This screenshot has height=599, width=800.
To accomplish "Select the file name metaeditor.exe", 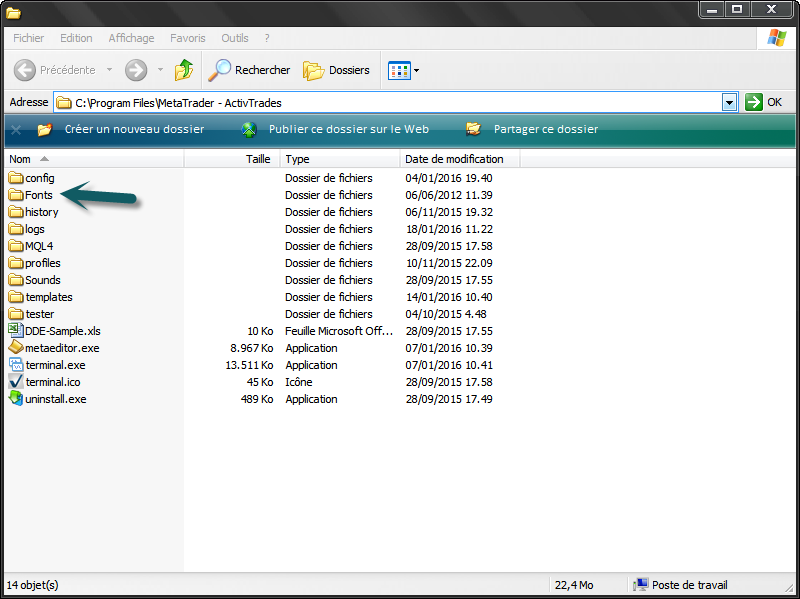I will [x=62, y=348].
